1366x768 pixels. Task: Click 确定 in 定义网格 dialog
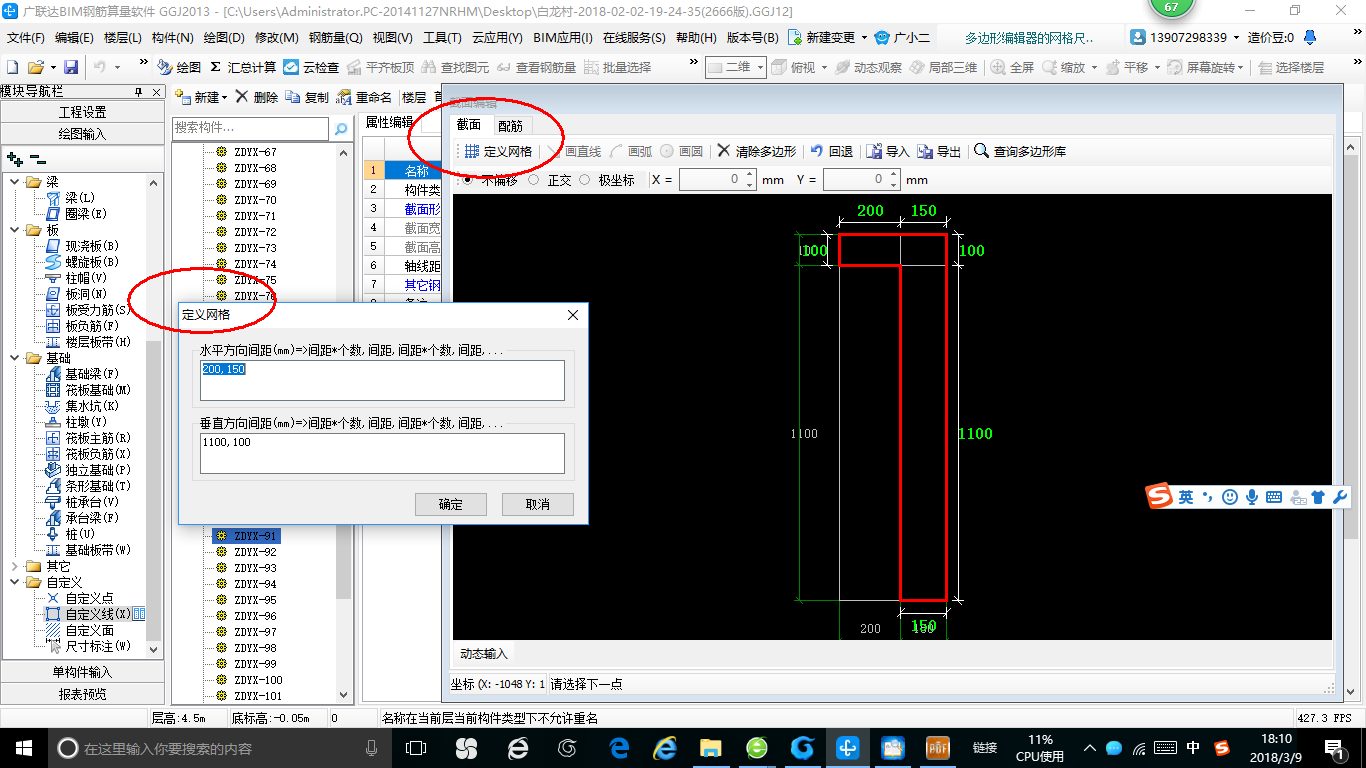451,504
